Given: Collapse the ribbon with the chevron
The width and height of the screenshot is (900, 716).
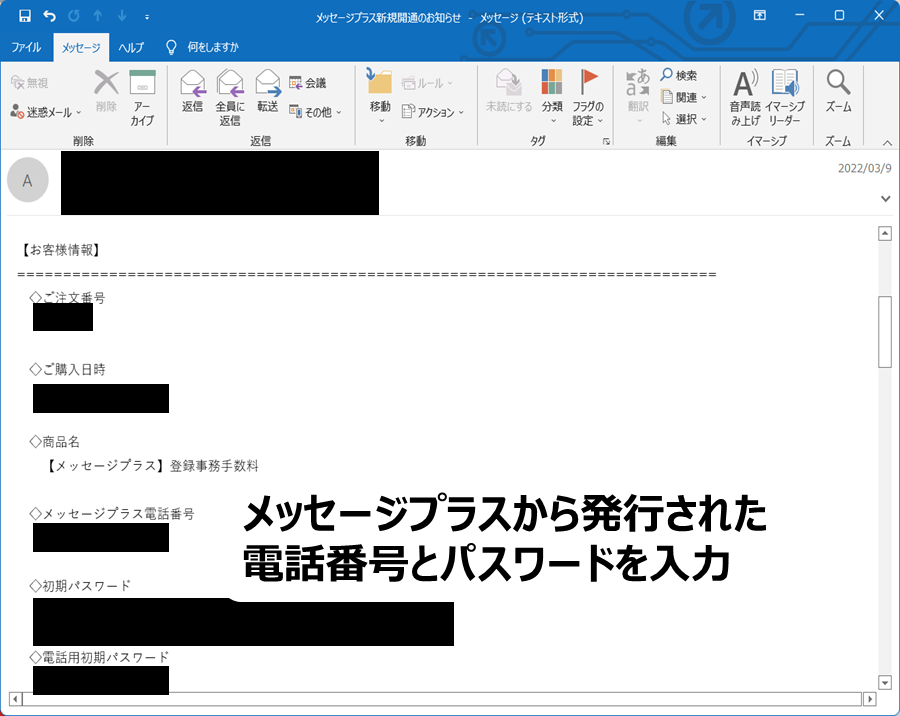Looking at the screenshot, I should point(887,142).
